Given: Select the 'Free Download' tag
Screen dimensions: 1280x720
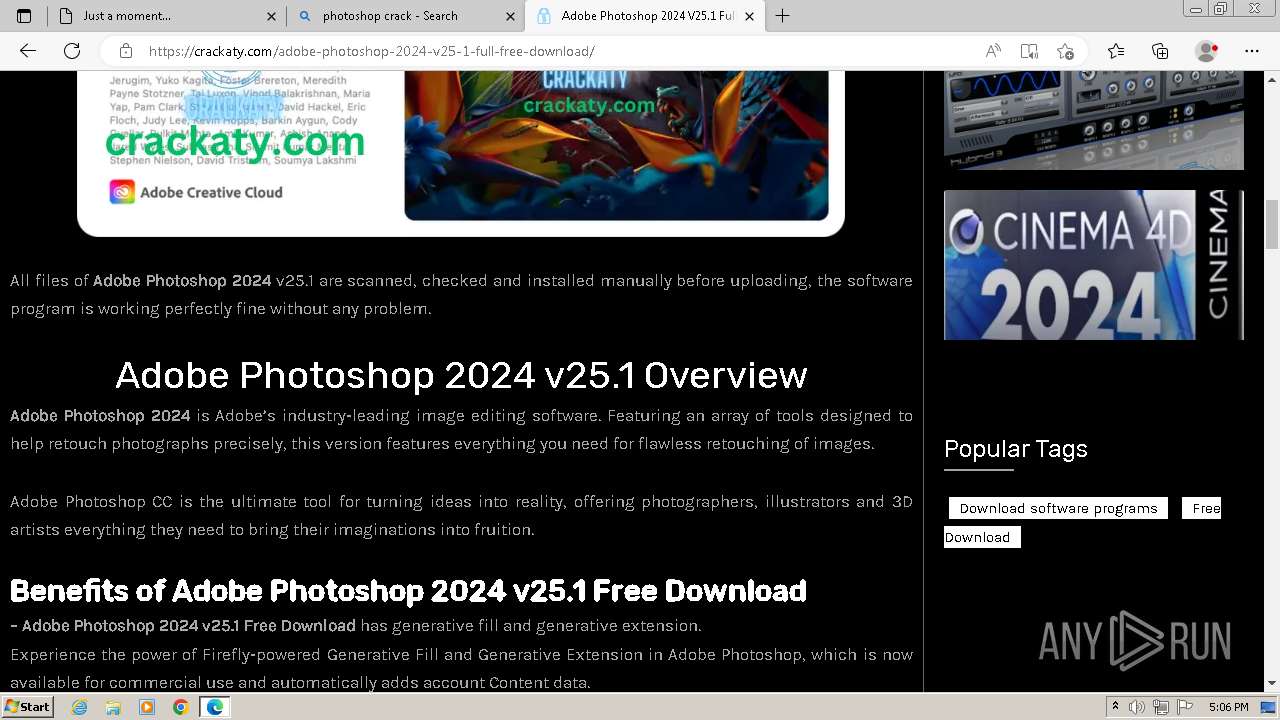Looking at the screenshot, I should (1082, 522).
